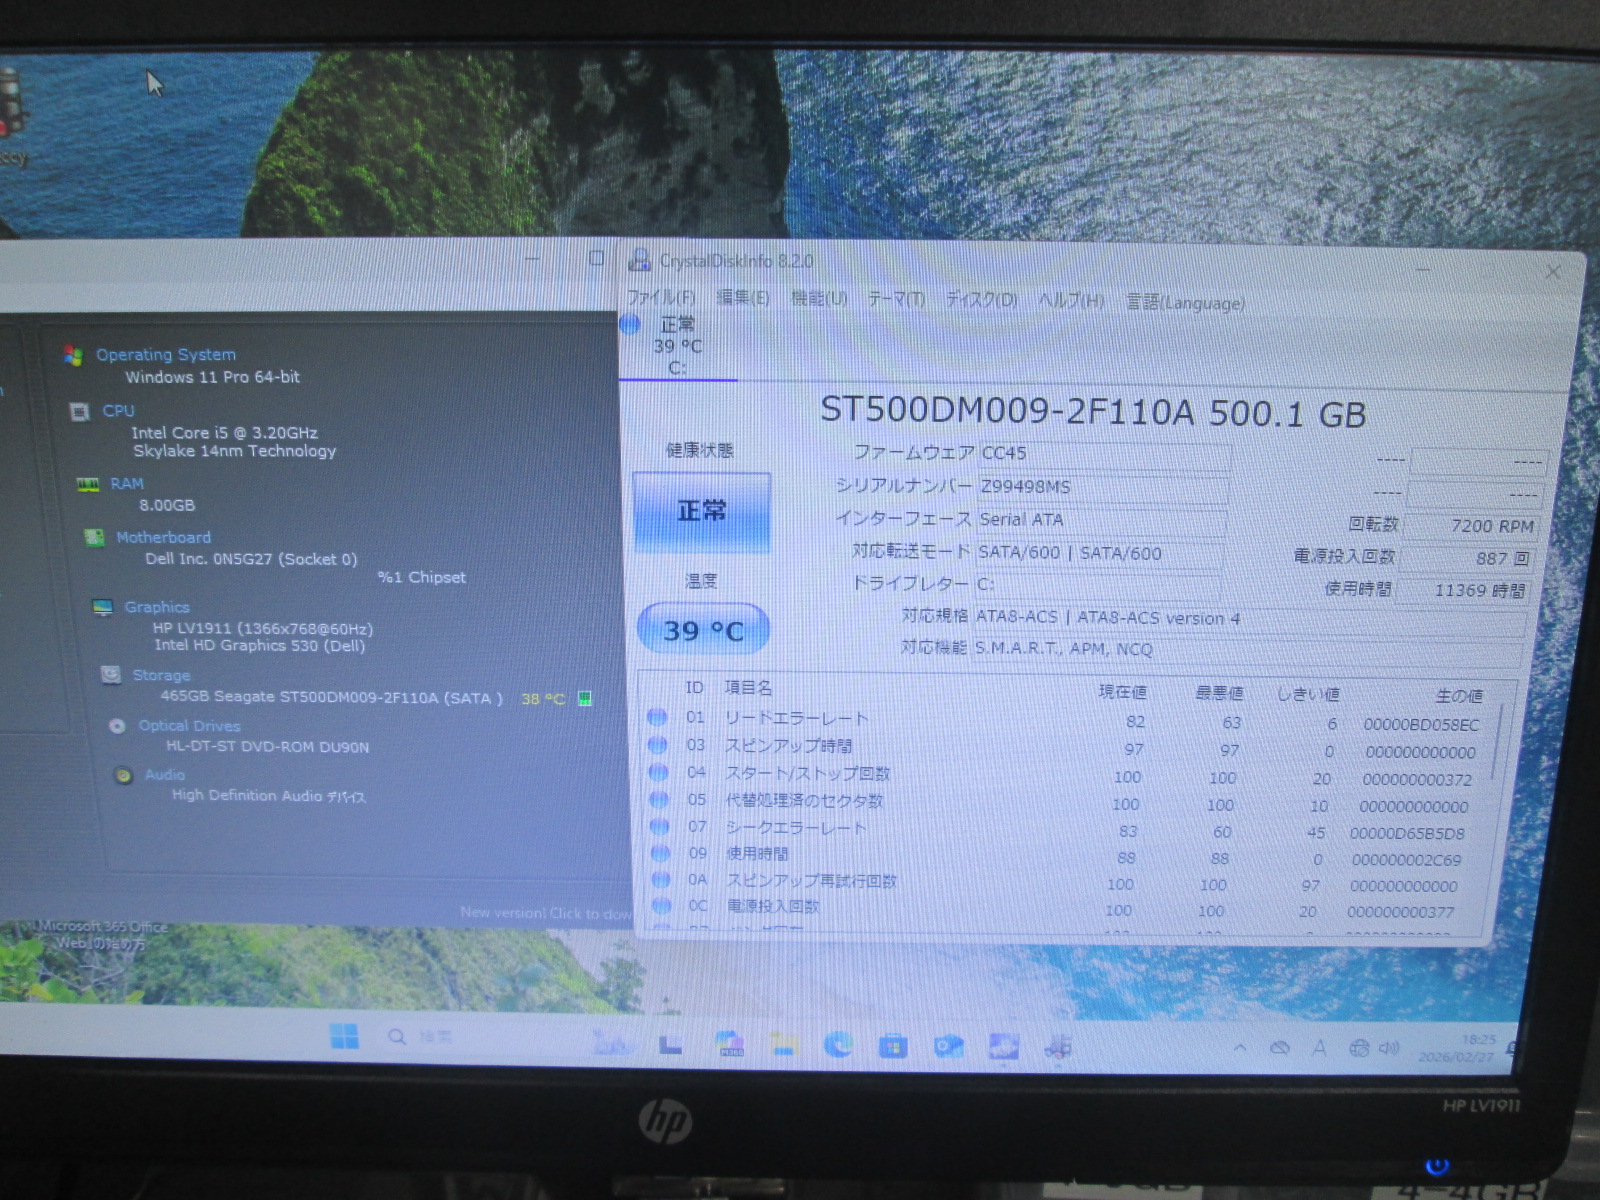Image resolution: width=1600 pixels, height=1200 pixels.
Task: Open the ディスク(D) menu
Action: point(980,301)
